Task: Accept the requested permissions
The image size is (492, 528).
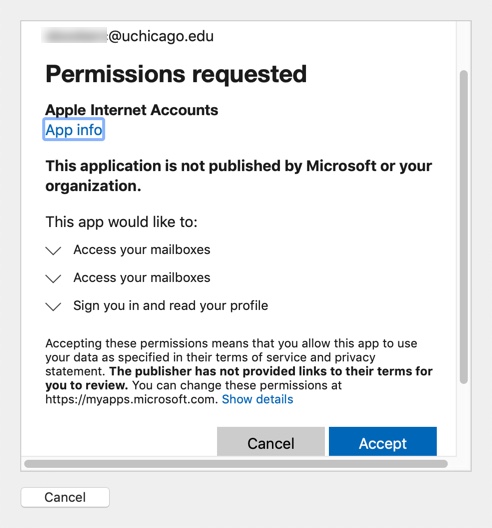Action: click(x=383, y=442)
